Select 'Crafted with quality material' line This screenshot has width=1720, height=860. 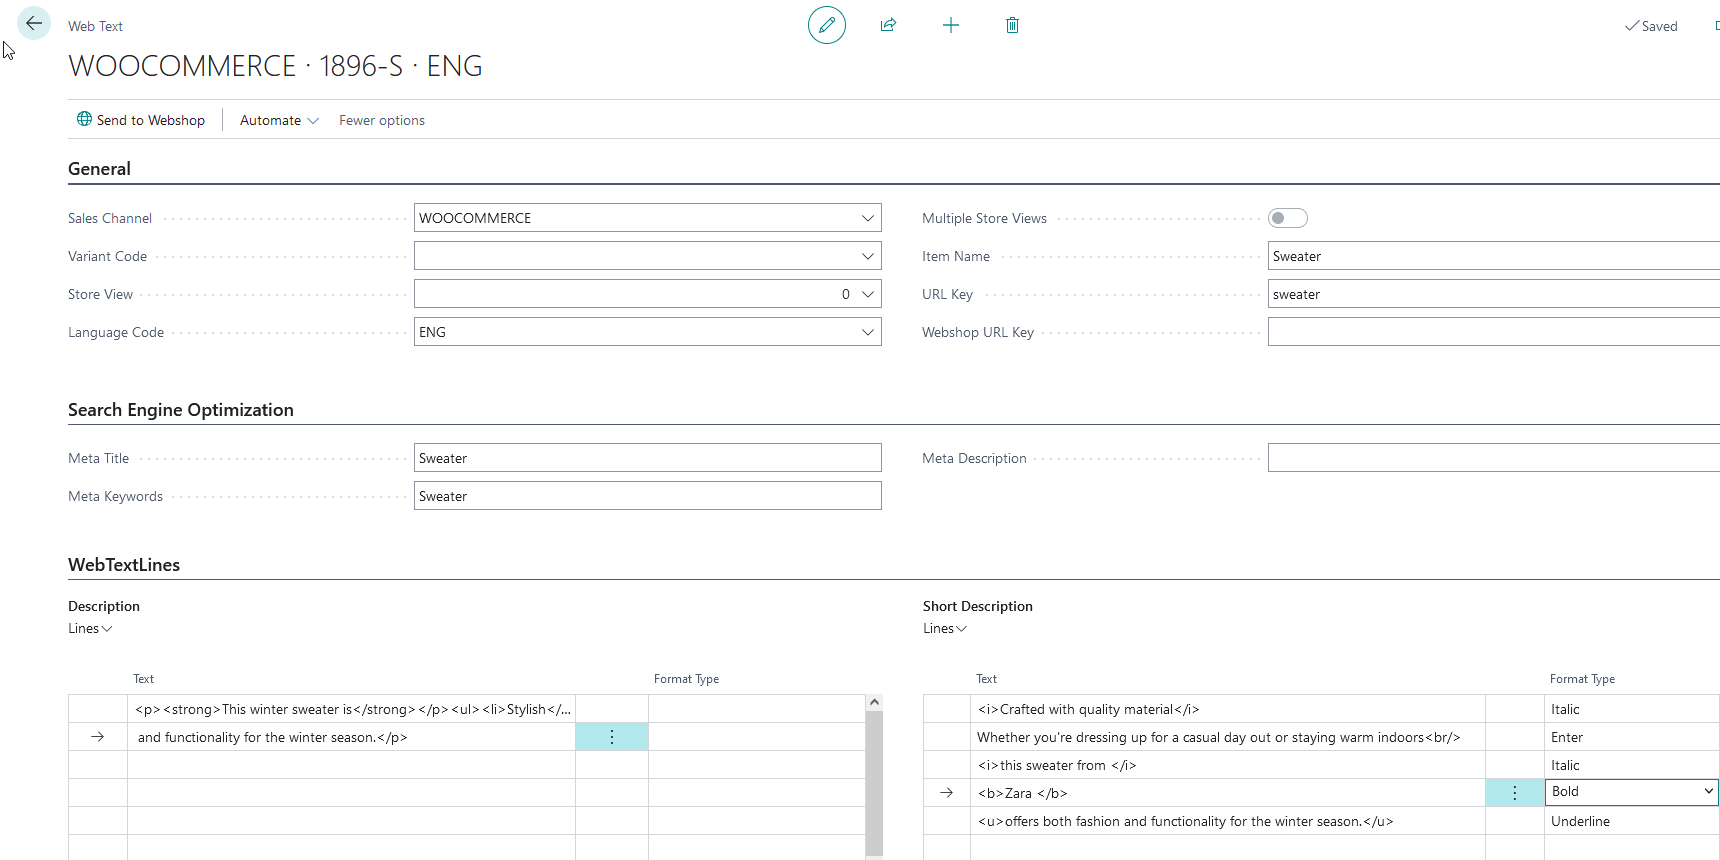tap(1228, 709)
